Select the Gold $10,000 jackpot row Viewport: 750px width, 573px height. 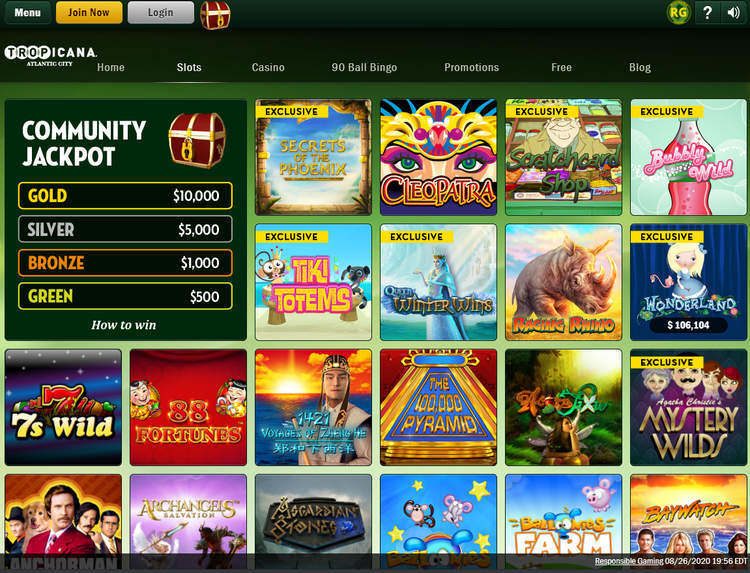click(x=125, y=196)
